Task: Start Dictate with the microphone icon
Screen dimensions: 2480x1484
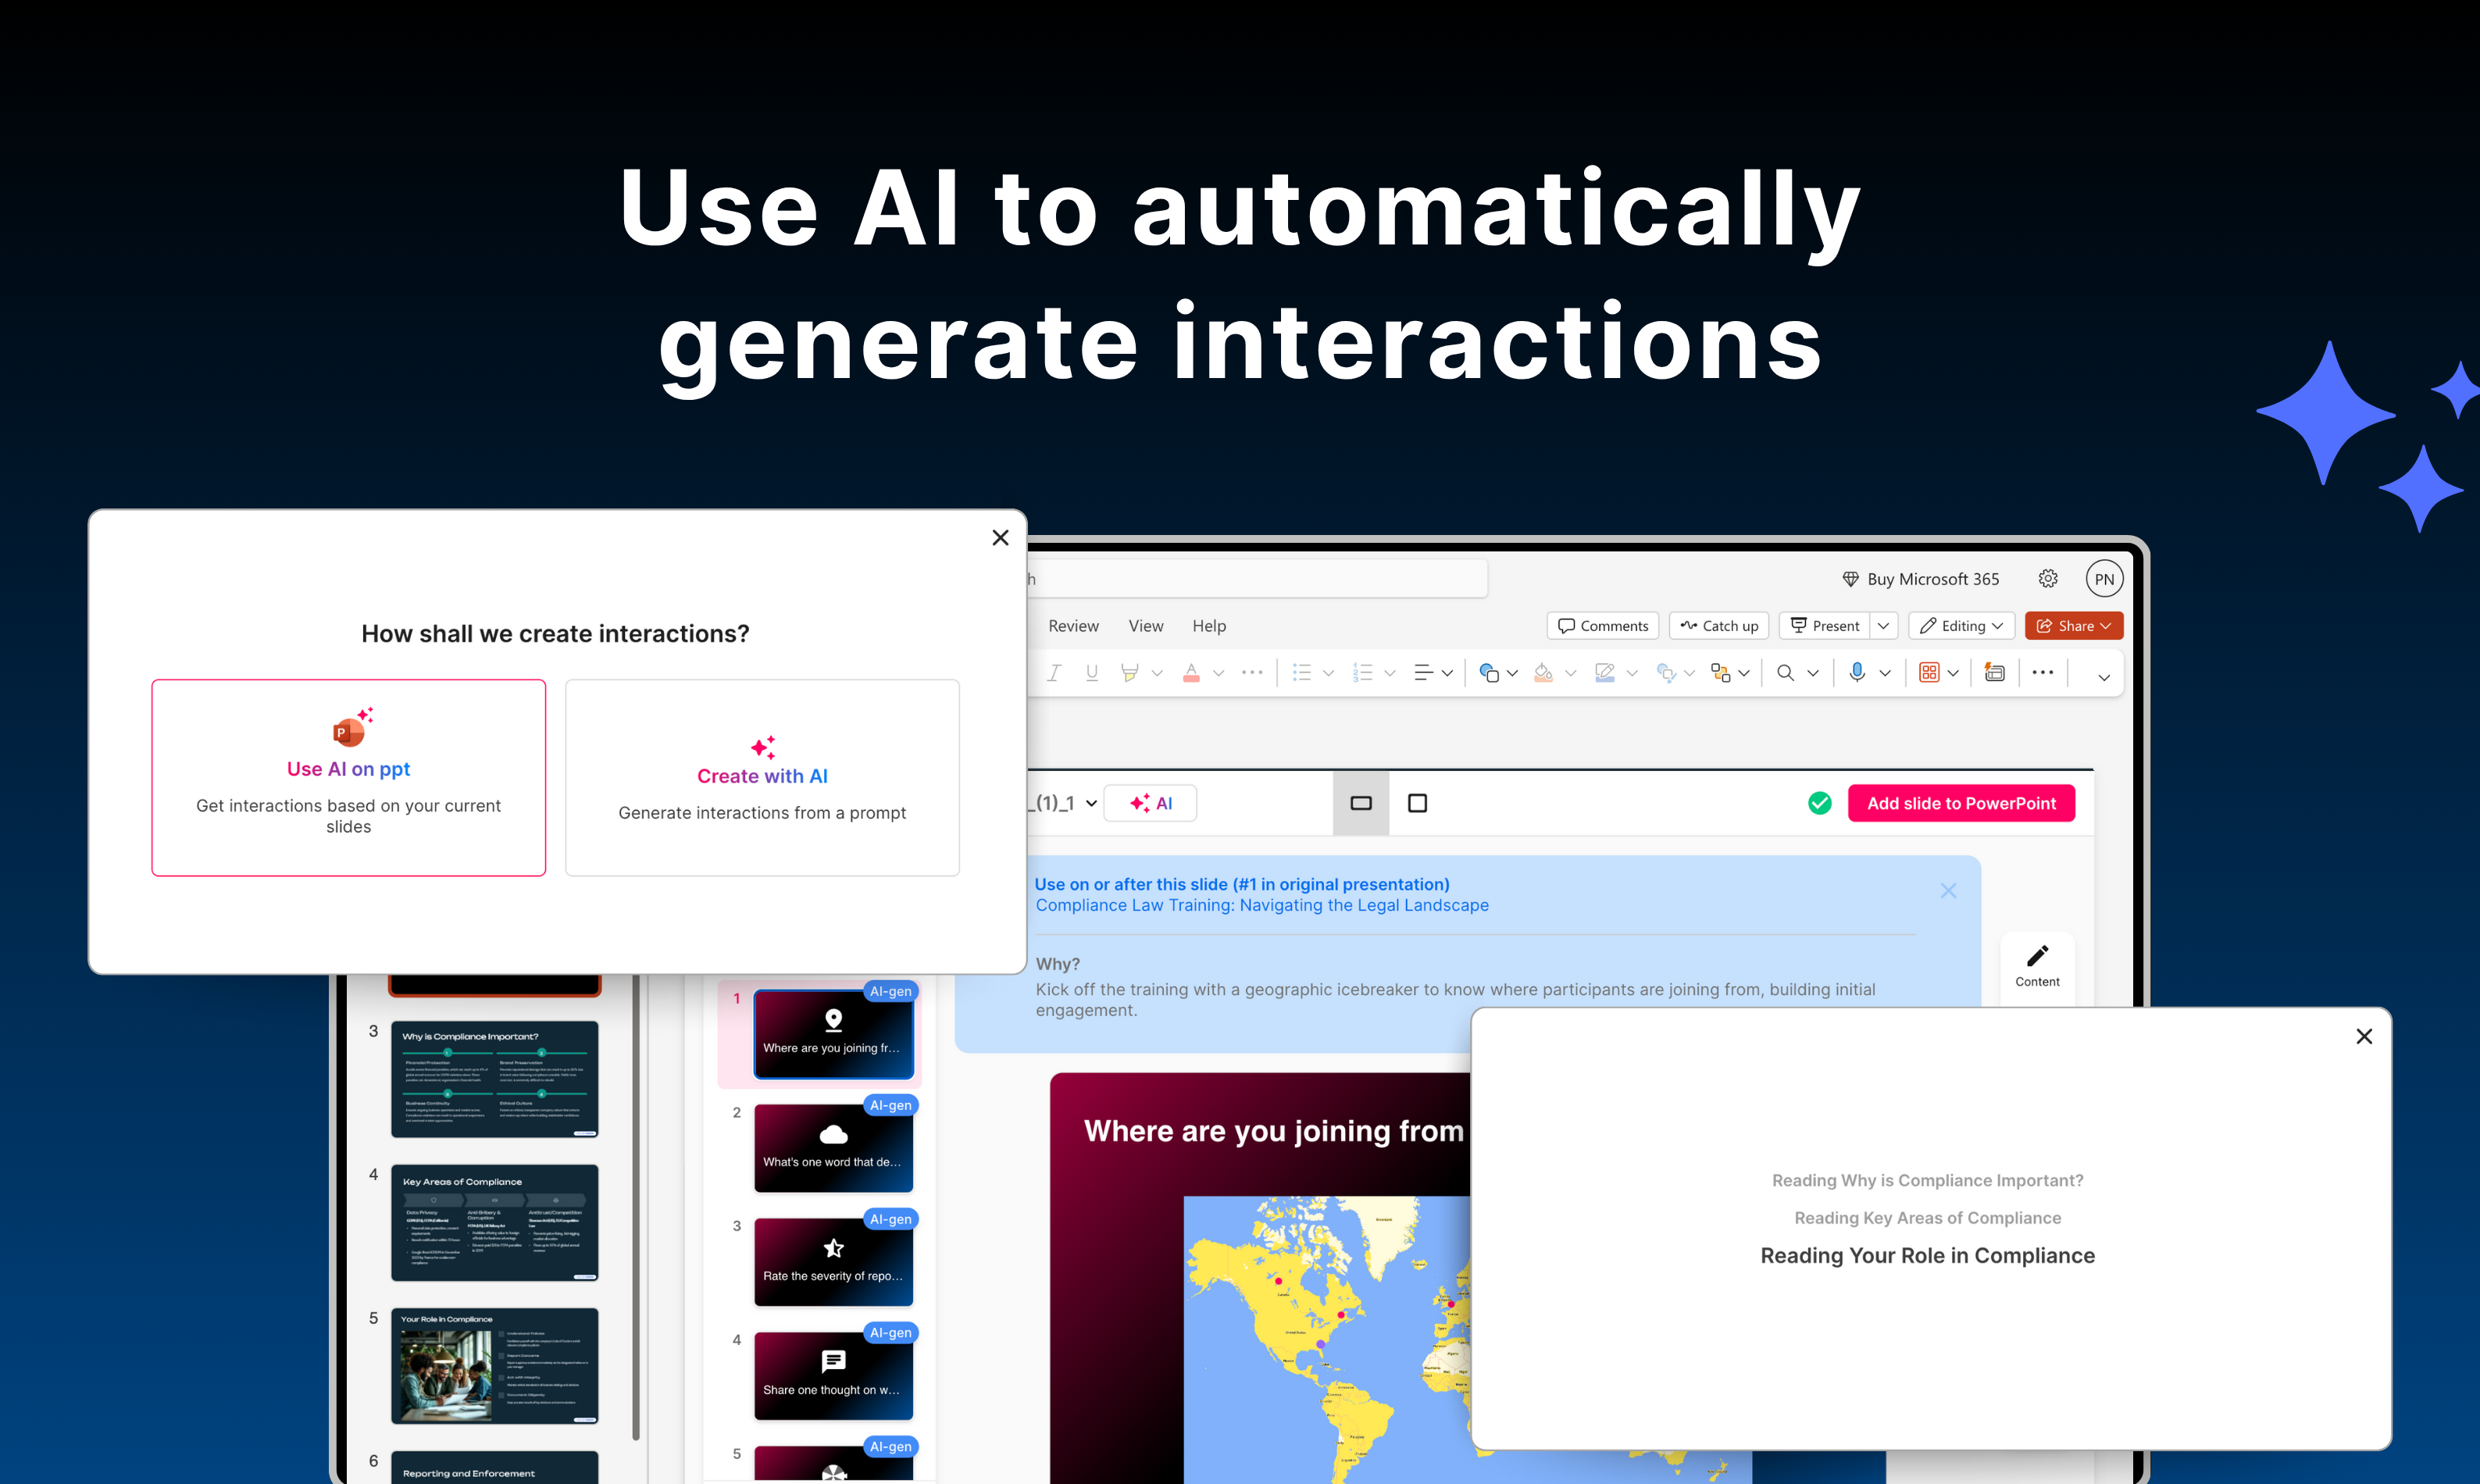Action: pos(1858,672)
